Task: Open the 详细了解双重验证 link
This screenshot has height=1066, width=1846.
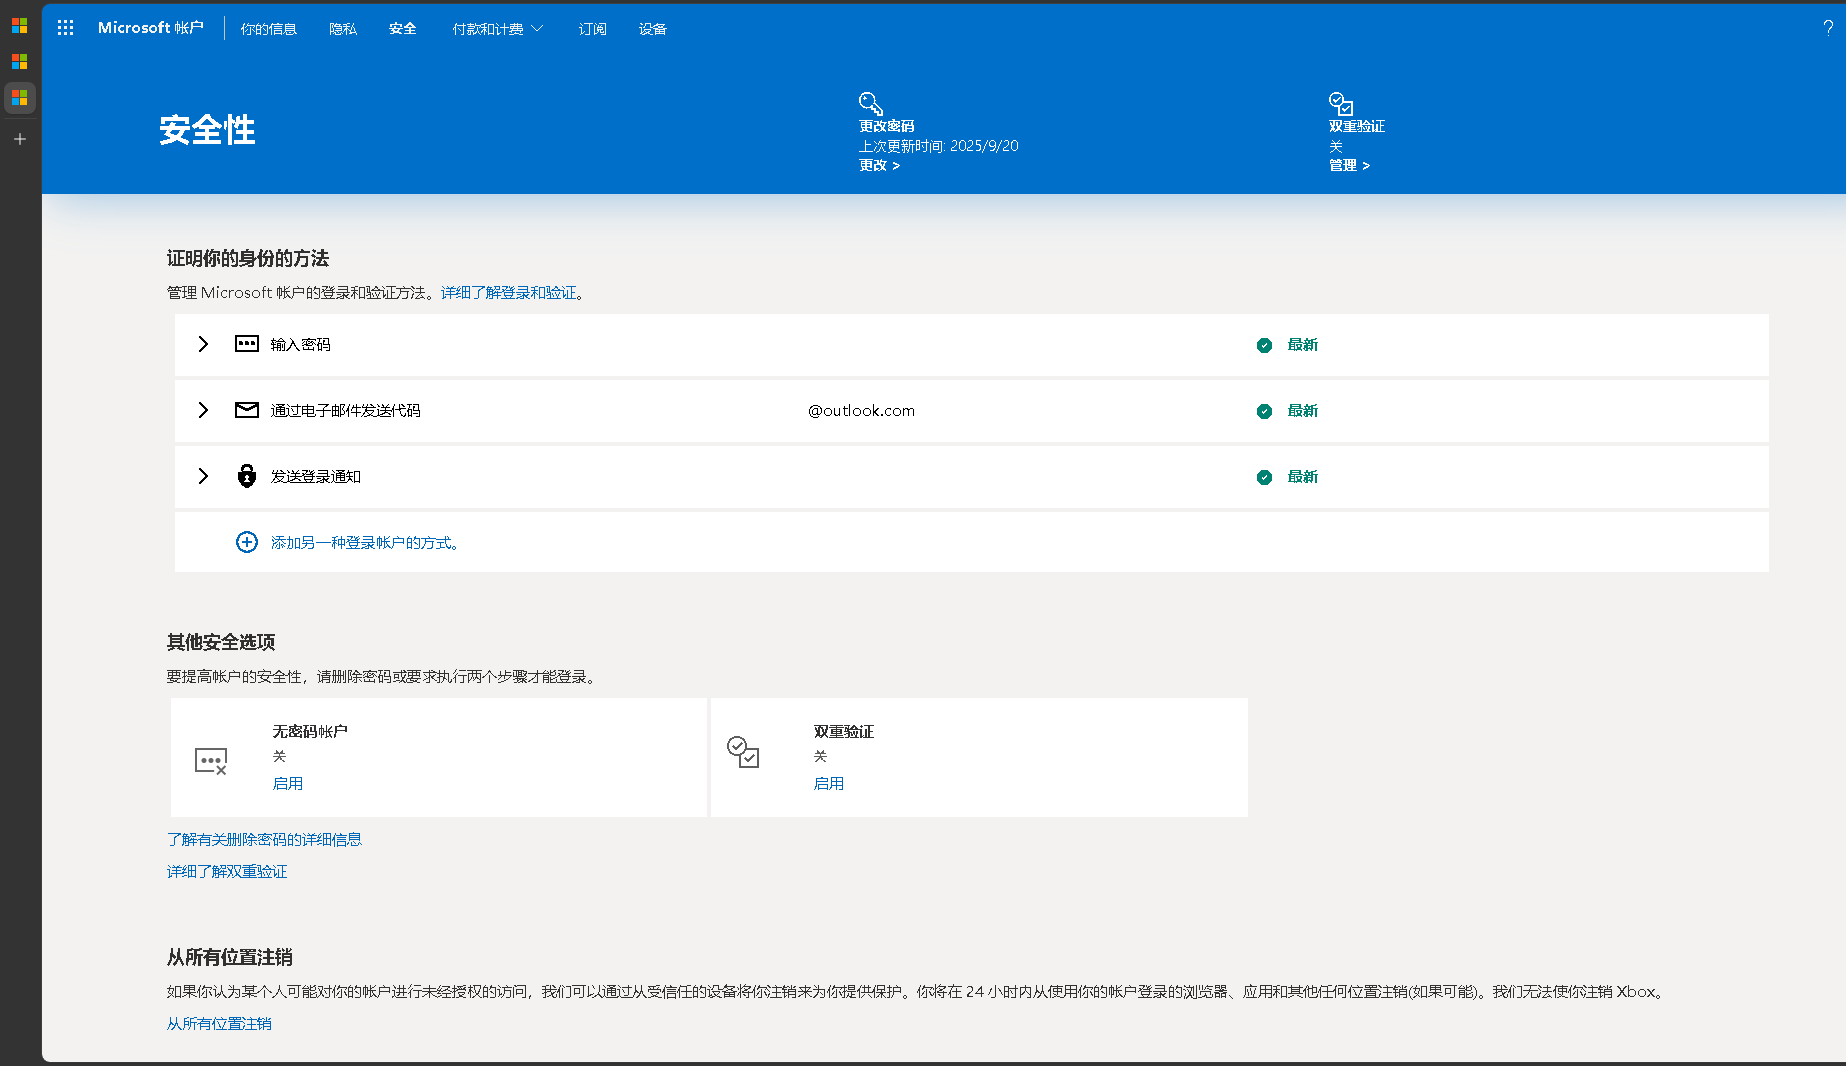Action: click(x=227, y=871)
